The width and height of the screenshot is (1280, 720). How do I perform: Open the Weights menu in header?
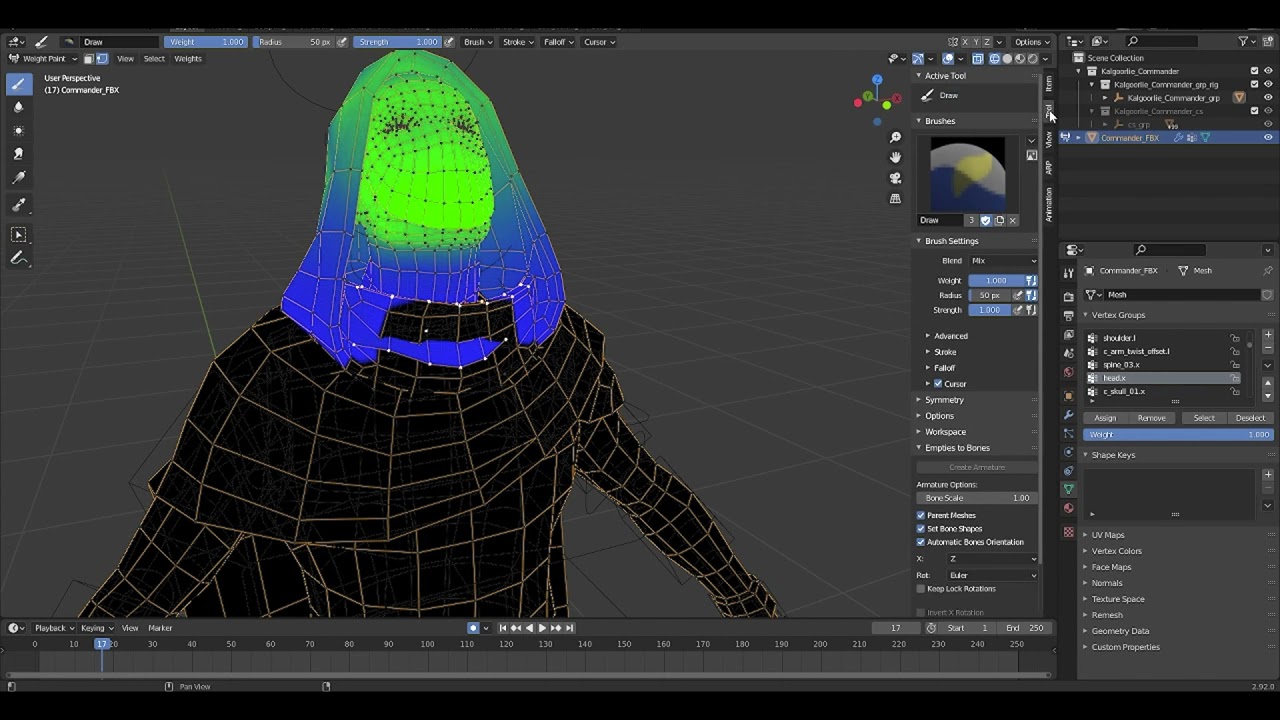coord(188,59)
